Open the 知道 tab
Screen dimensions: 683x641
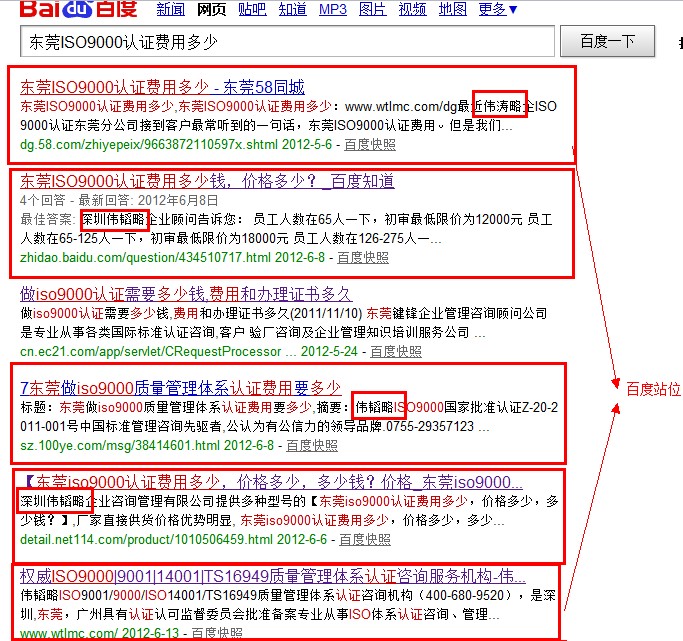tap(292, 10)
